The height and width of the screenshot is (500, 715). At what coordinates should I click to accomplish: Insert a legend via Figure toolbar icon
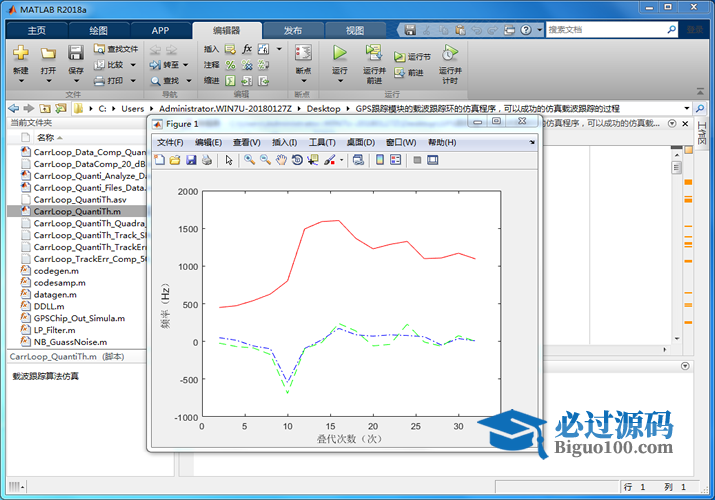pos(395,159)
